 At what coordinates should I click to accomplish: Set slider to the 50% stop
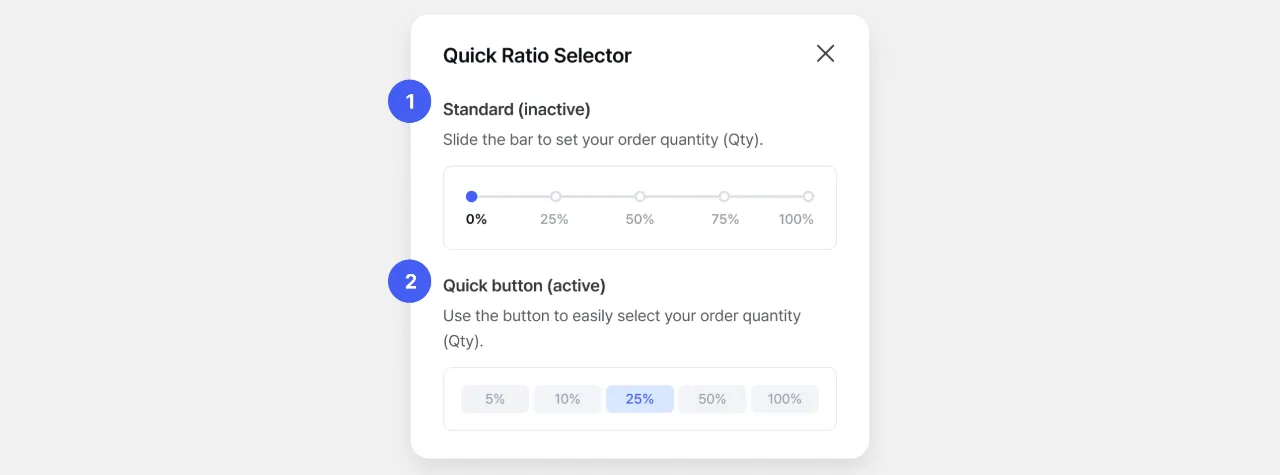click(640, 197)
